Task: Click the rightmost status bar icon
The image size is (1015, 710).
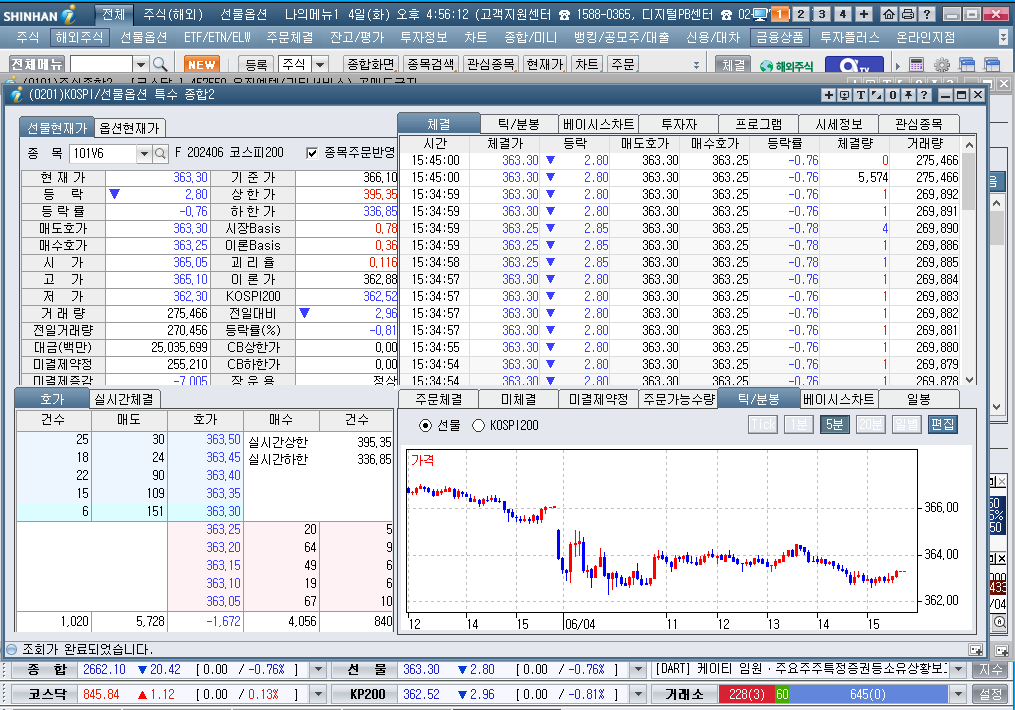Action: 1001,650
